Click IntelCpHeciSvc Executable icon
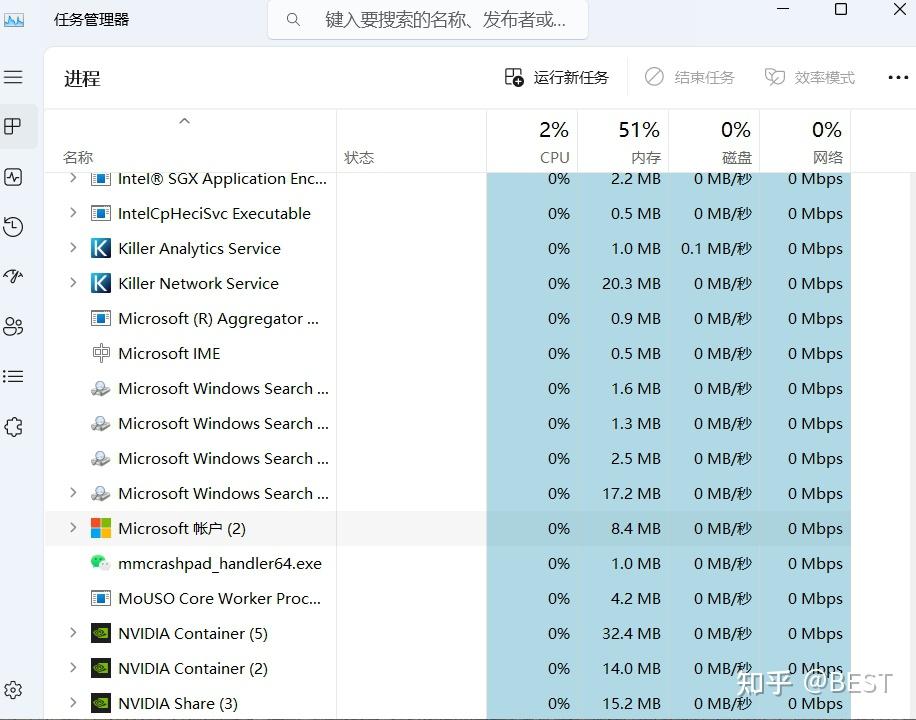Screen dimensions: 916x720 [100, 213]
